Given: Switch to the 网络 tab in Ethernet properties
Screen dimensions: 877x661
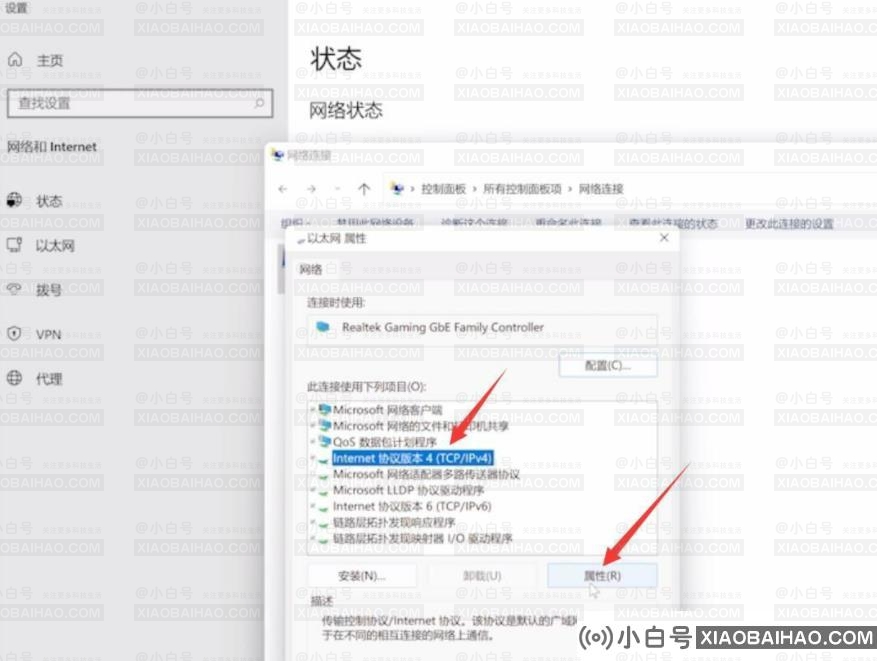Looking at the screenshot, I should point(310,270).
